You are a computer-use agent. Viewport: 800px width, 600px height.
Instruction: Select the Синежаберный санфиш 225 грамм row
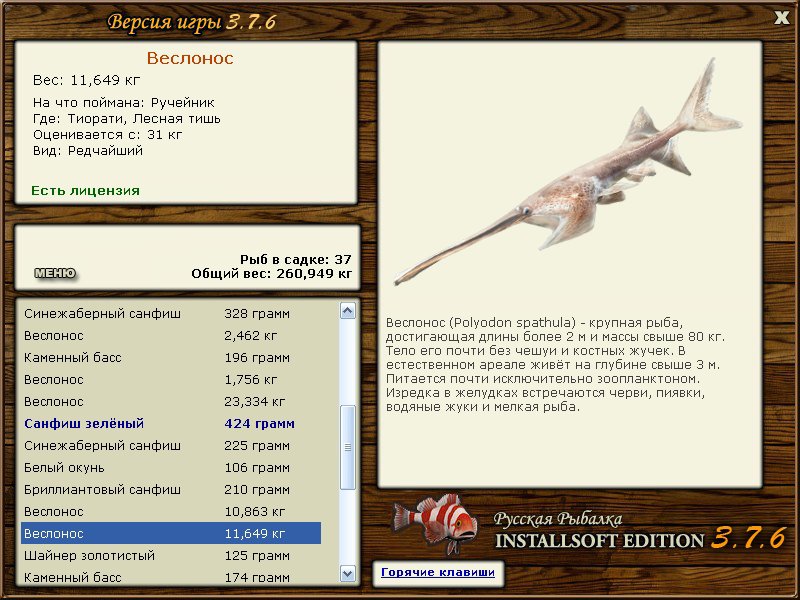[171, 445]
